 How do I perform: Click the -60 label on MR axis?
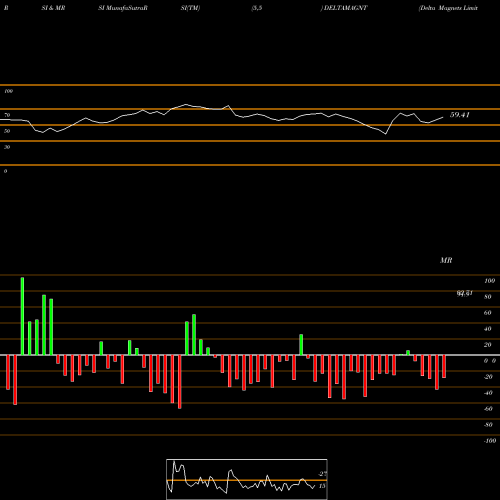click(488, 409)
